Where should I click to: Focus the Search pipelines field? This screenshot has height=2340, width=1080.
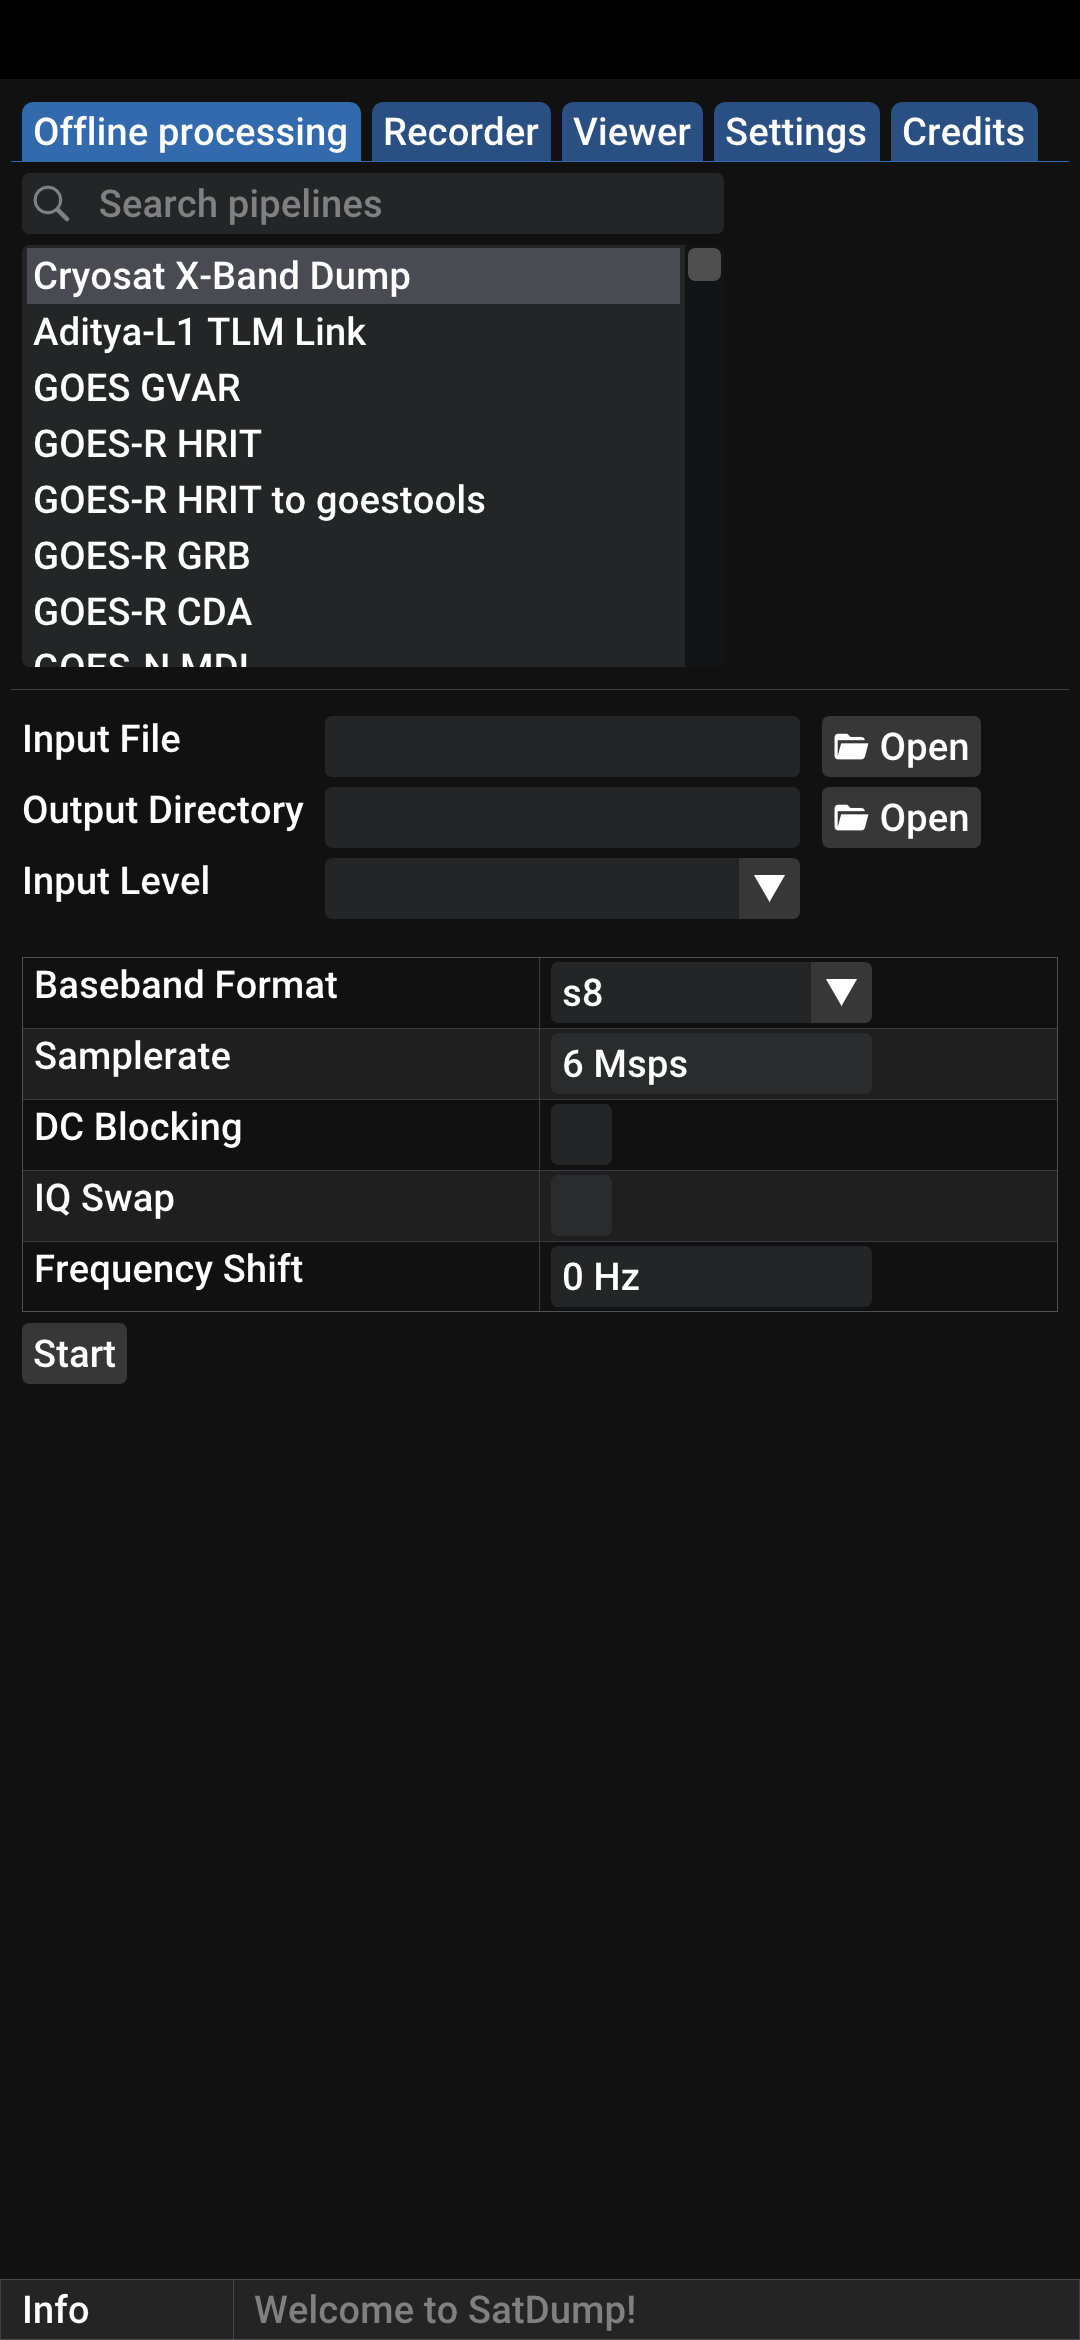[400, 204]
